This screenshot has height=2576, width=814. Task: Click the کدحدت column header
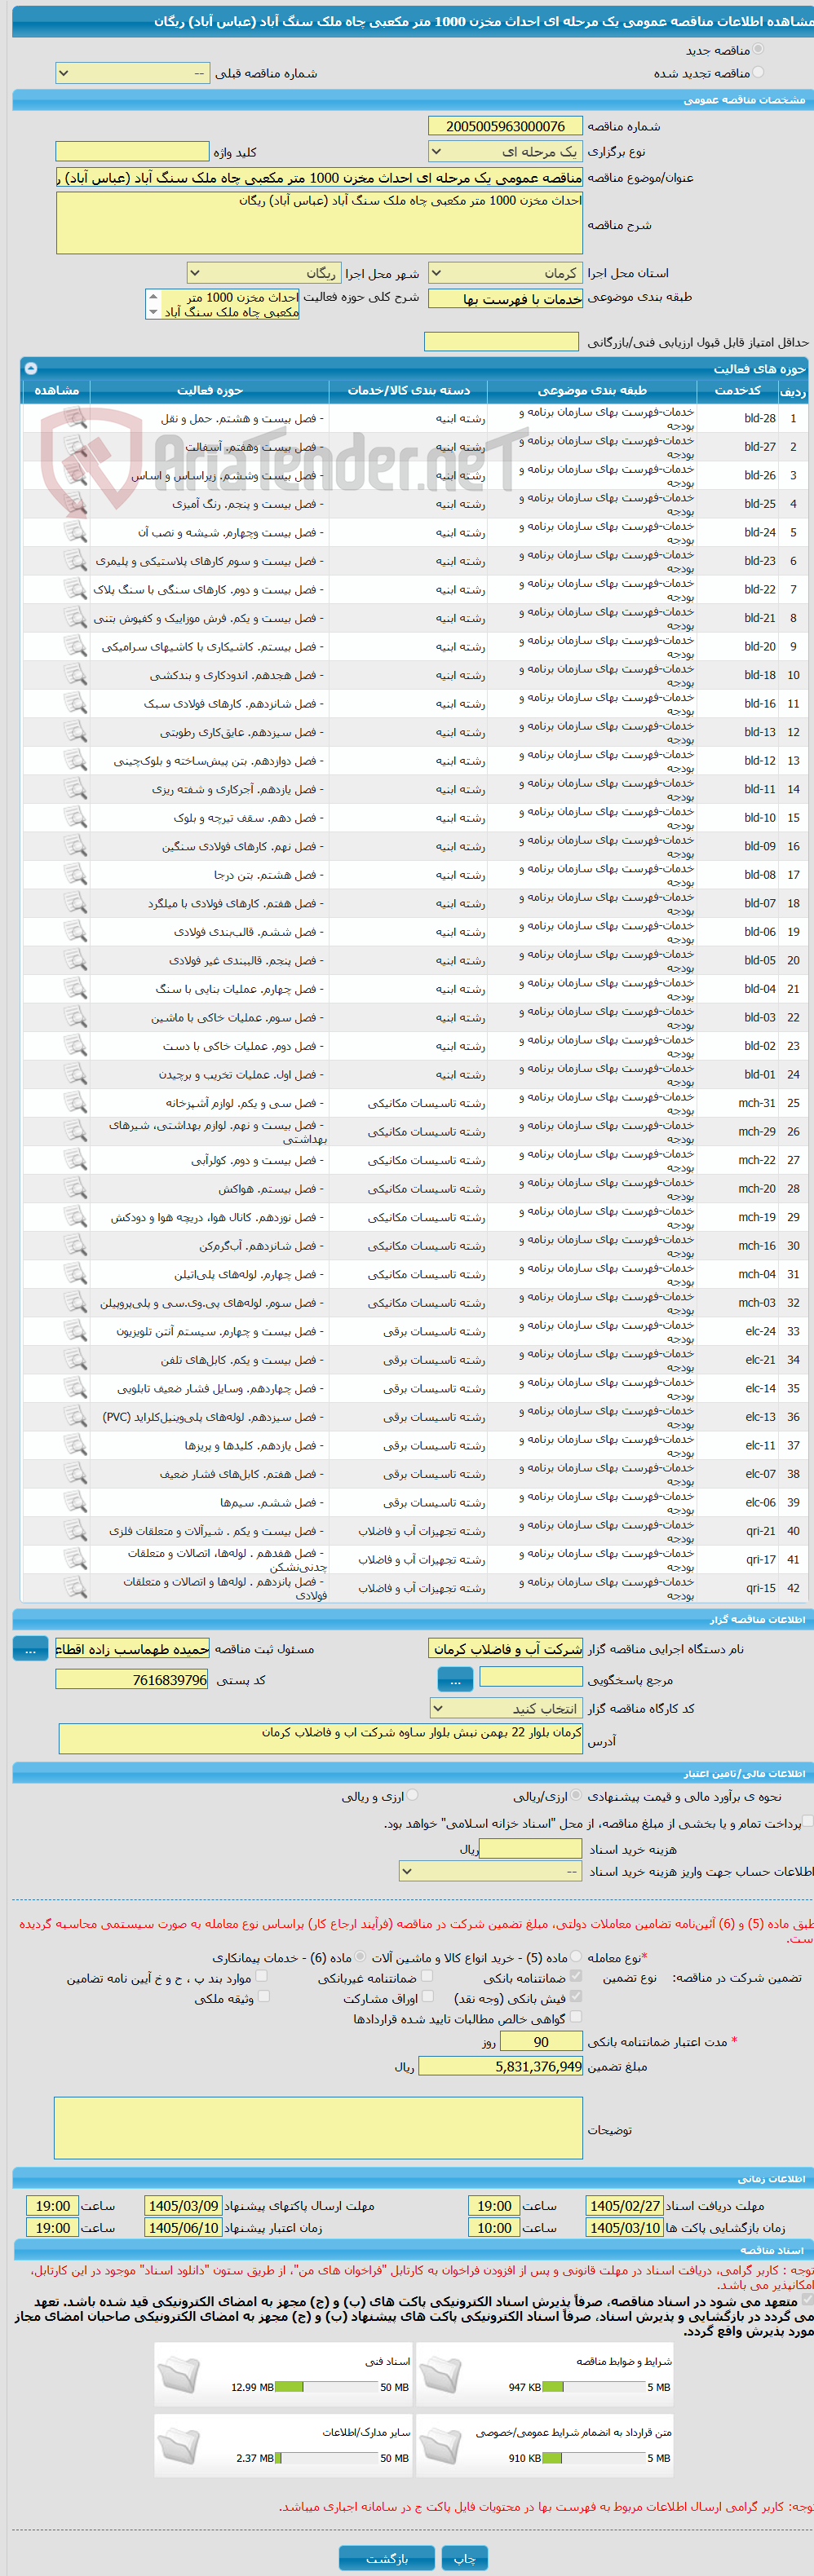click(738, 390)
